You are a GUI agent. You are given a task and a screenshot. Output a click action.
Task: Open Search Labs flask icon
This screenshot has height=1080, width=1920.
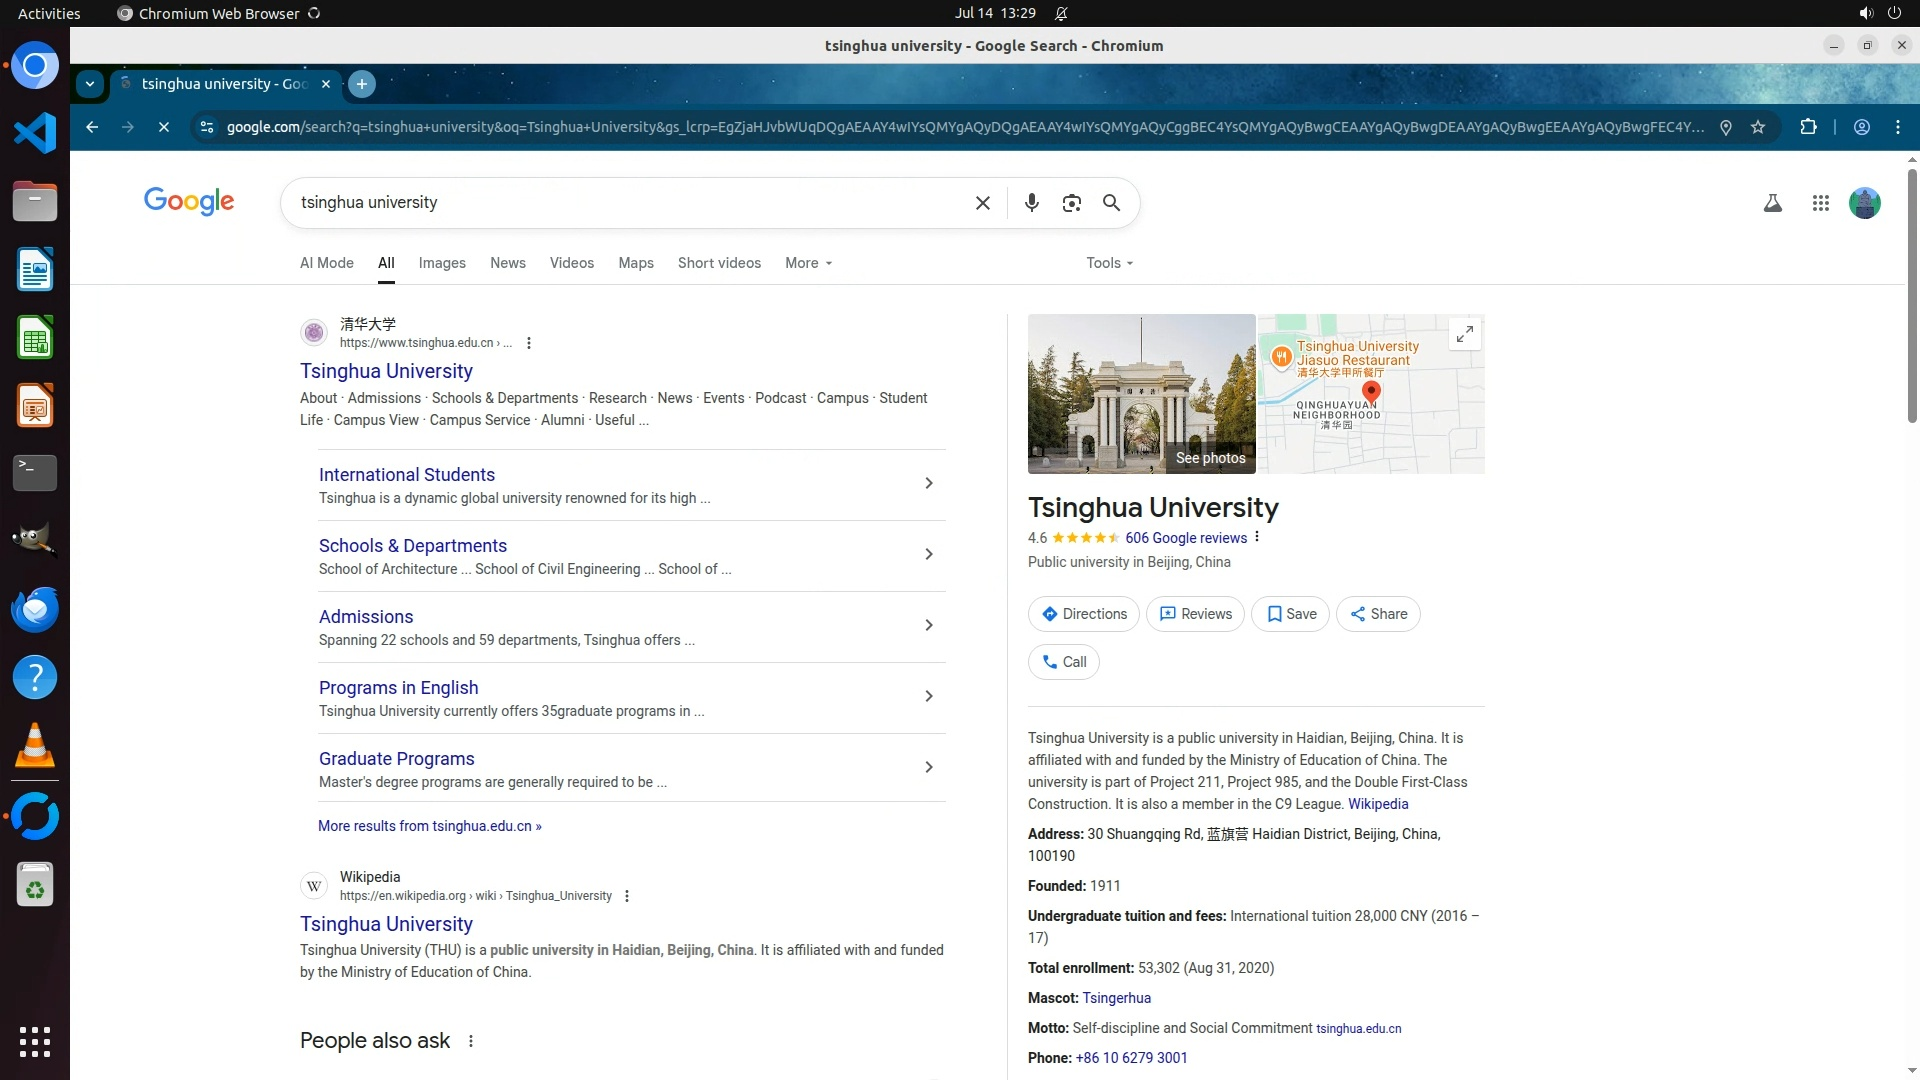tap(1772, 203)
